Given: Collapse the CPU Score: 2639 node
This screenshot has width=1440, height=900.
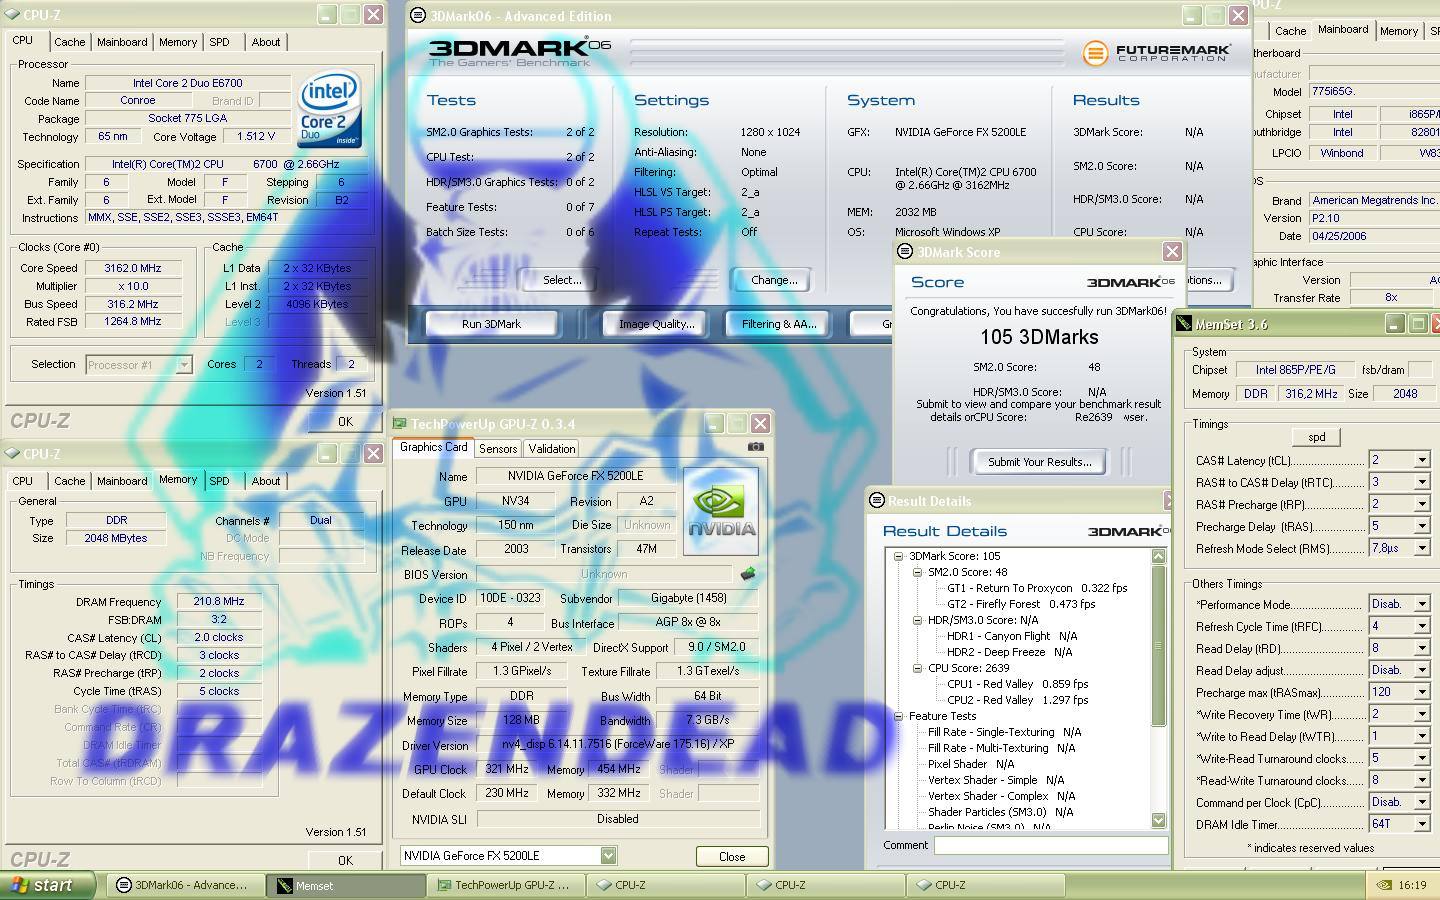Looking at the screenshot, I should pos(917,668).
